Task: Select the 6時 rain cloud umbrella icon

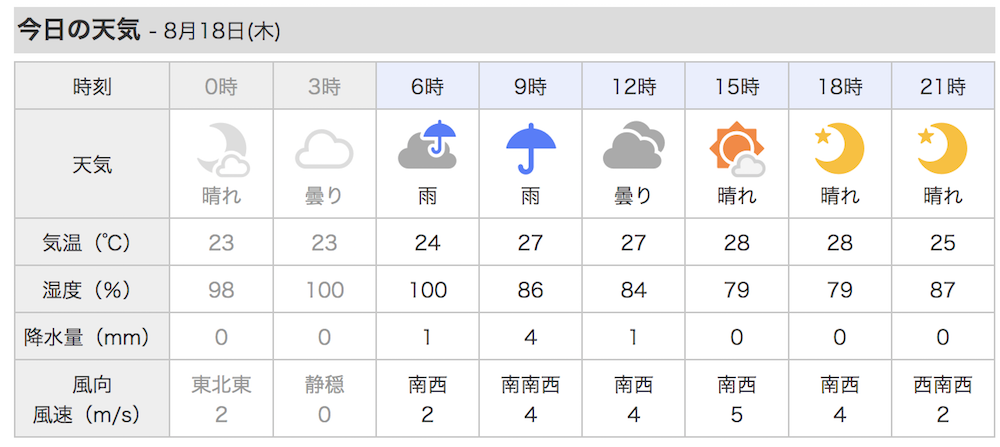Action: pyautogui.click(x=427, y=145)
